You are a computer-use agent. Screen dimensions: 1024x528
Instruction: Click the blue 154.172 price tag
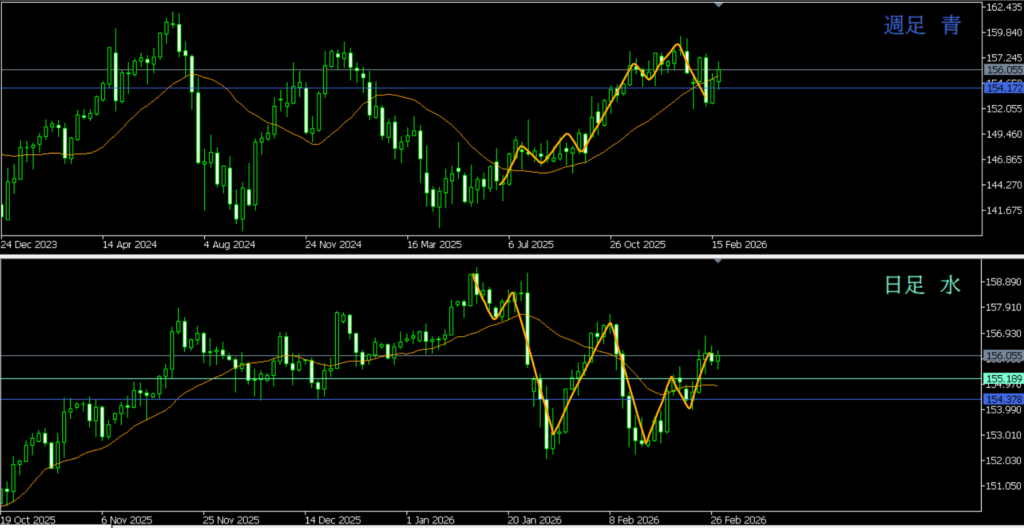[x=1003, y=88]
